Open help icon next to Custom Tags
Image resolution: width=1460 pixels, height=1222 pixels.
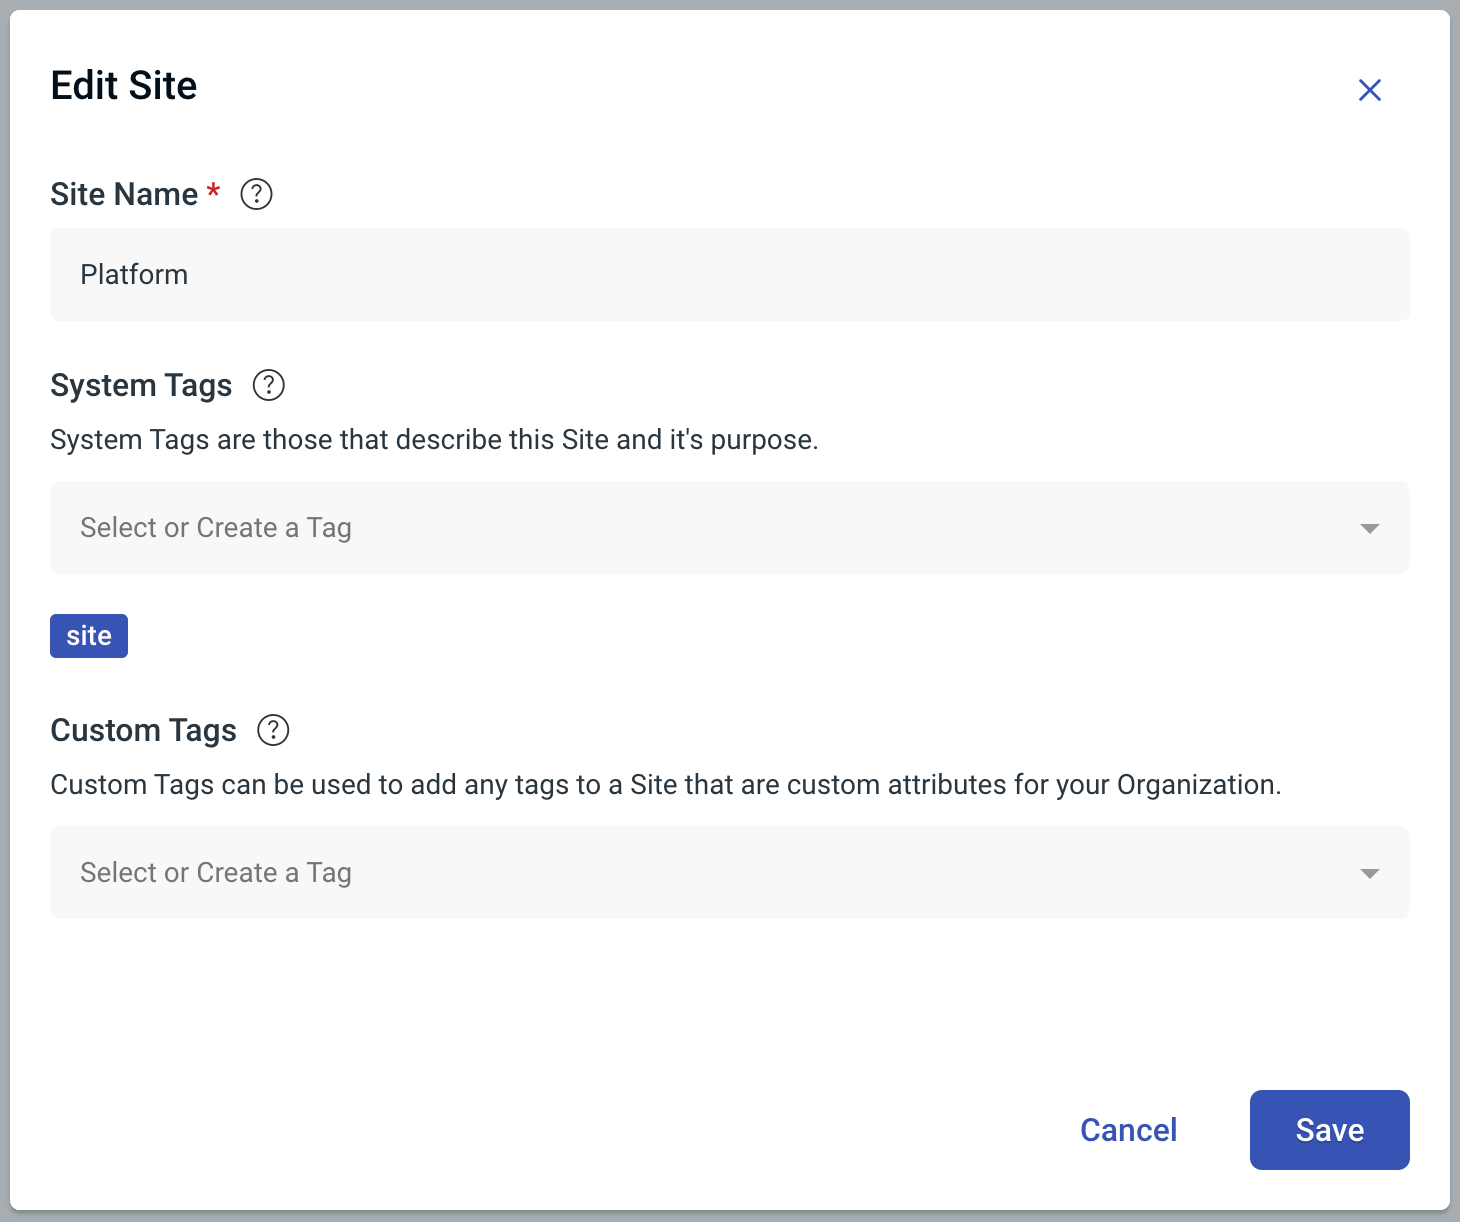pyautogui.click(x=273, y=730)
